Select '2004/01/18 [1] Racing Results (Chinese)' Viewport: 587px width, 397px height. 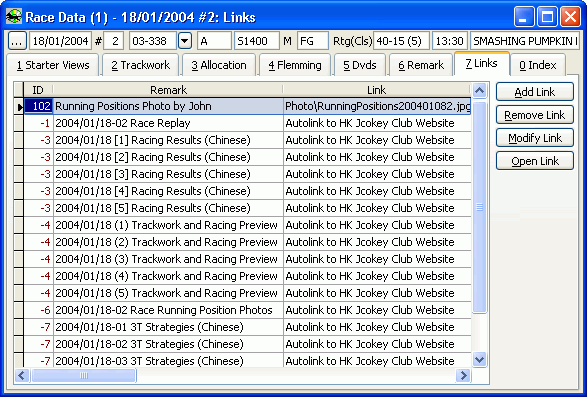[168, 140]
